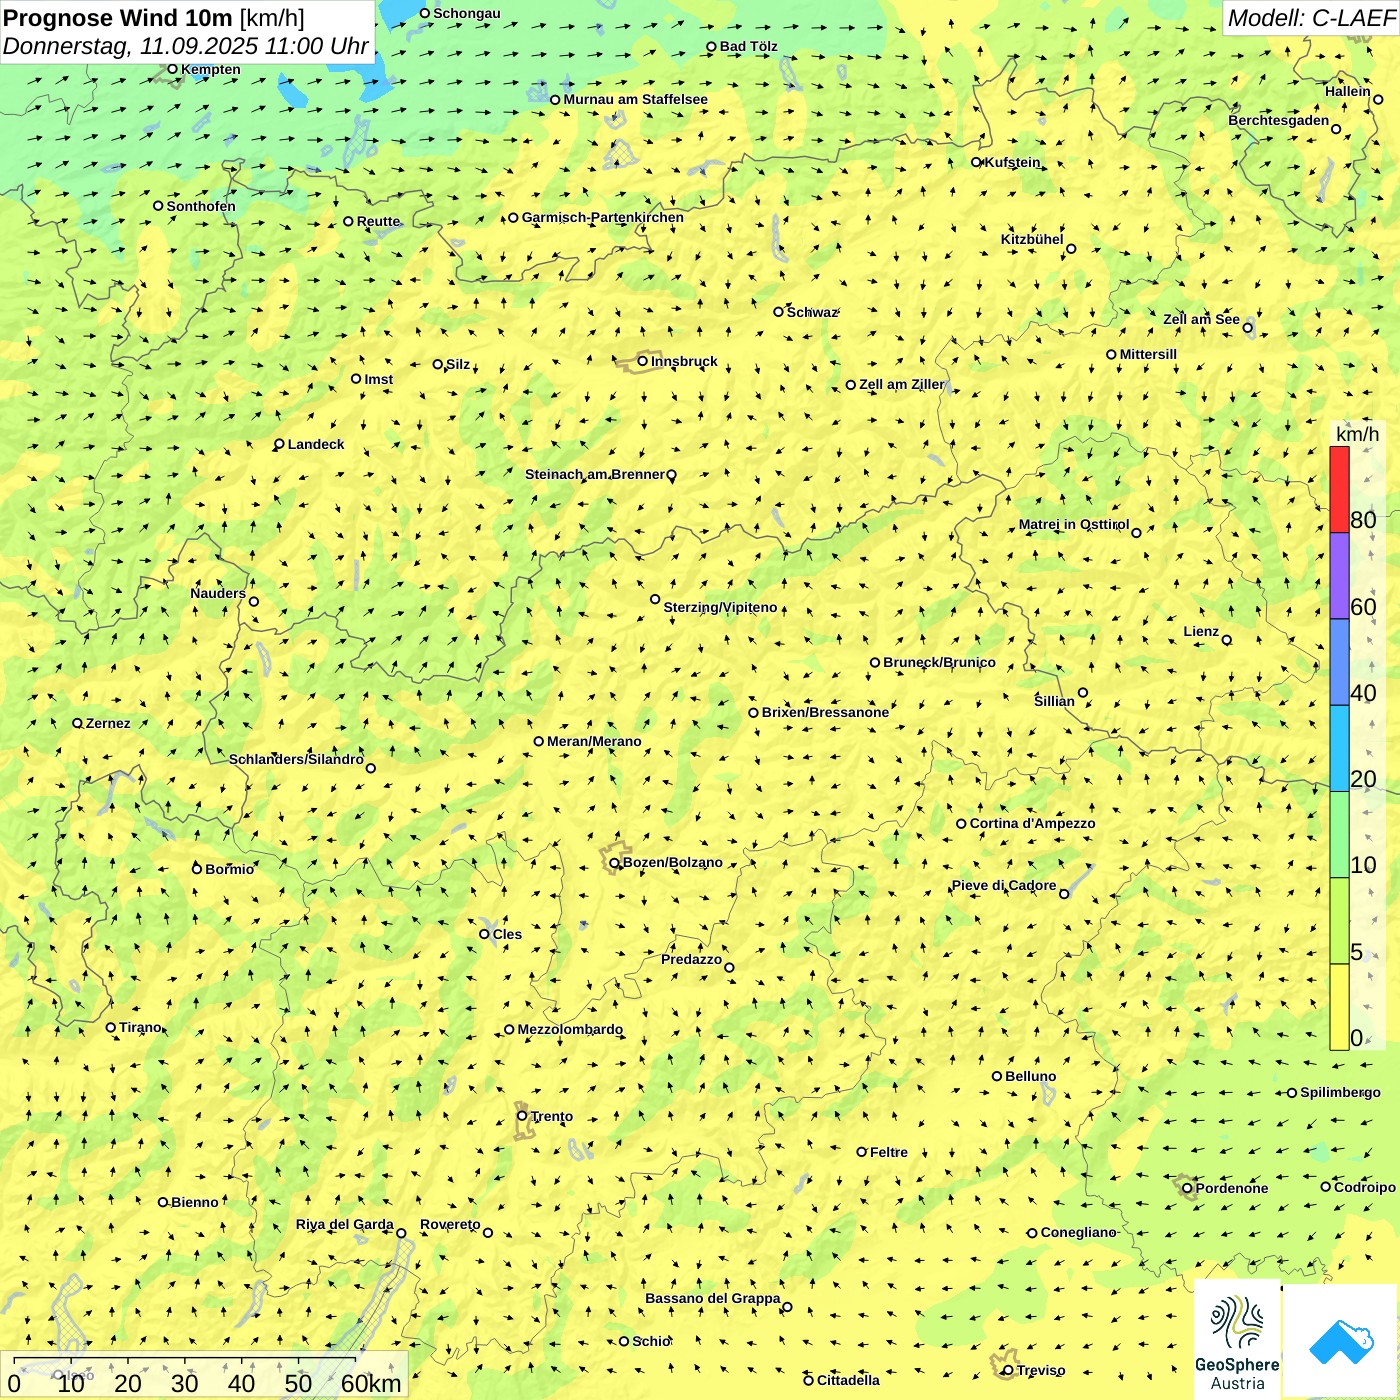Click the 'Brixen/Bressanone' label
This screenshot has height=1400, width=1400.
[x=825, y=712]
